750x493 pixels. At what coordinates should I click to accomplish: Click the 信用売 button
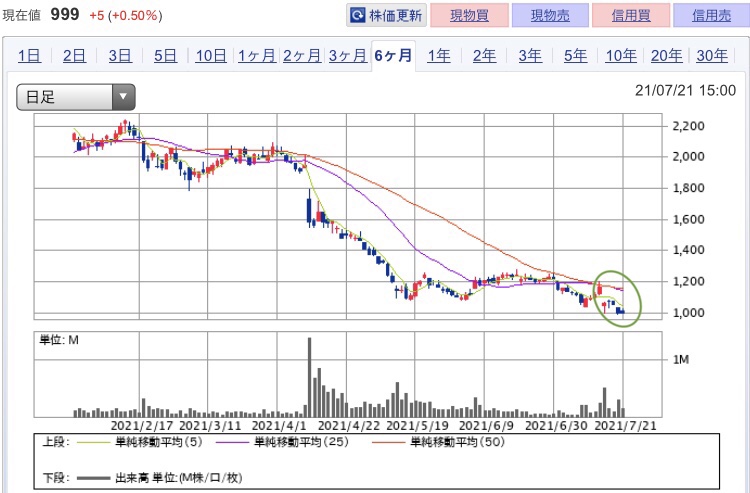click(x=711, y=15)
